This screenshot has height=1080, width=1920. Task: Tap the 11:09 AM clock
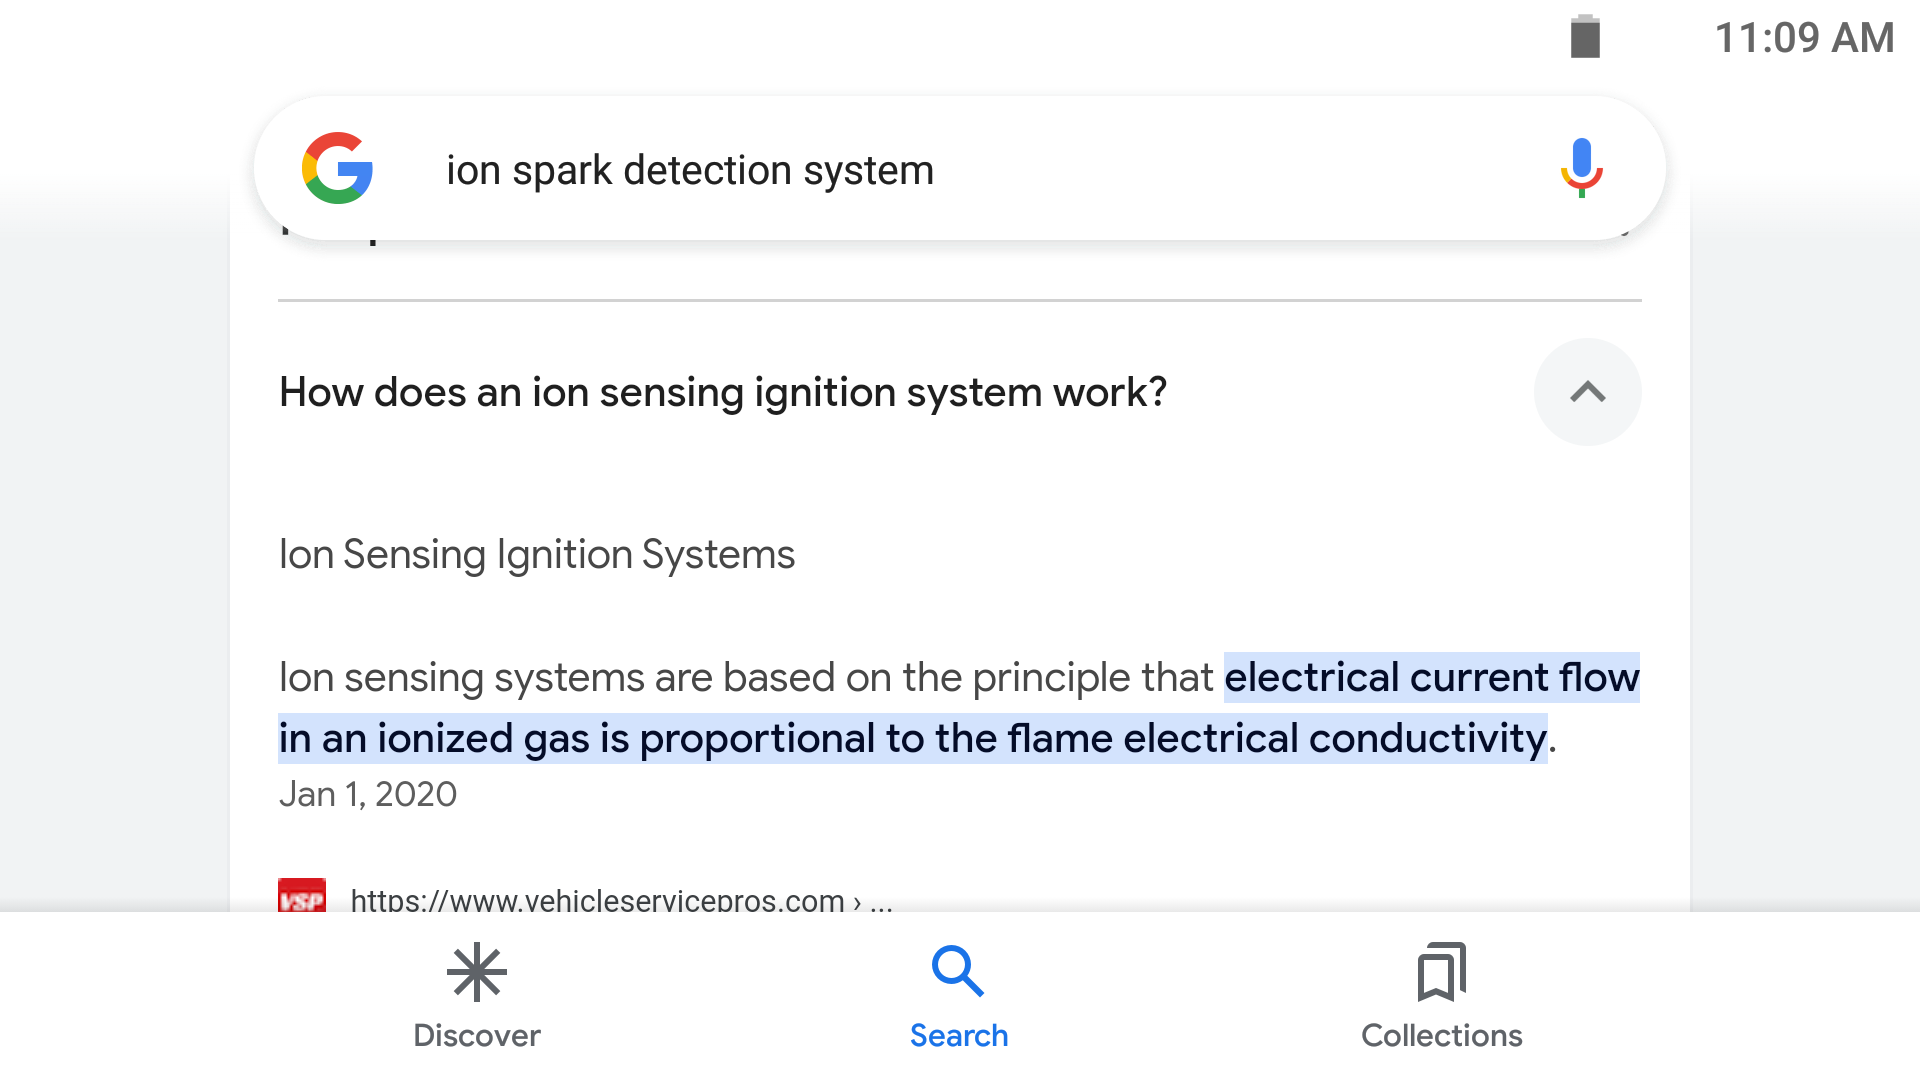coord(1804,38)
